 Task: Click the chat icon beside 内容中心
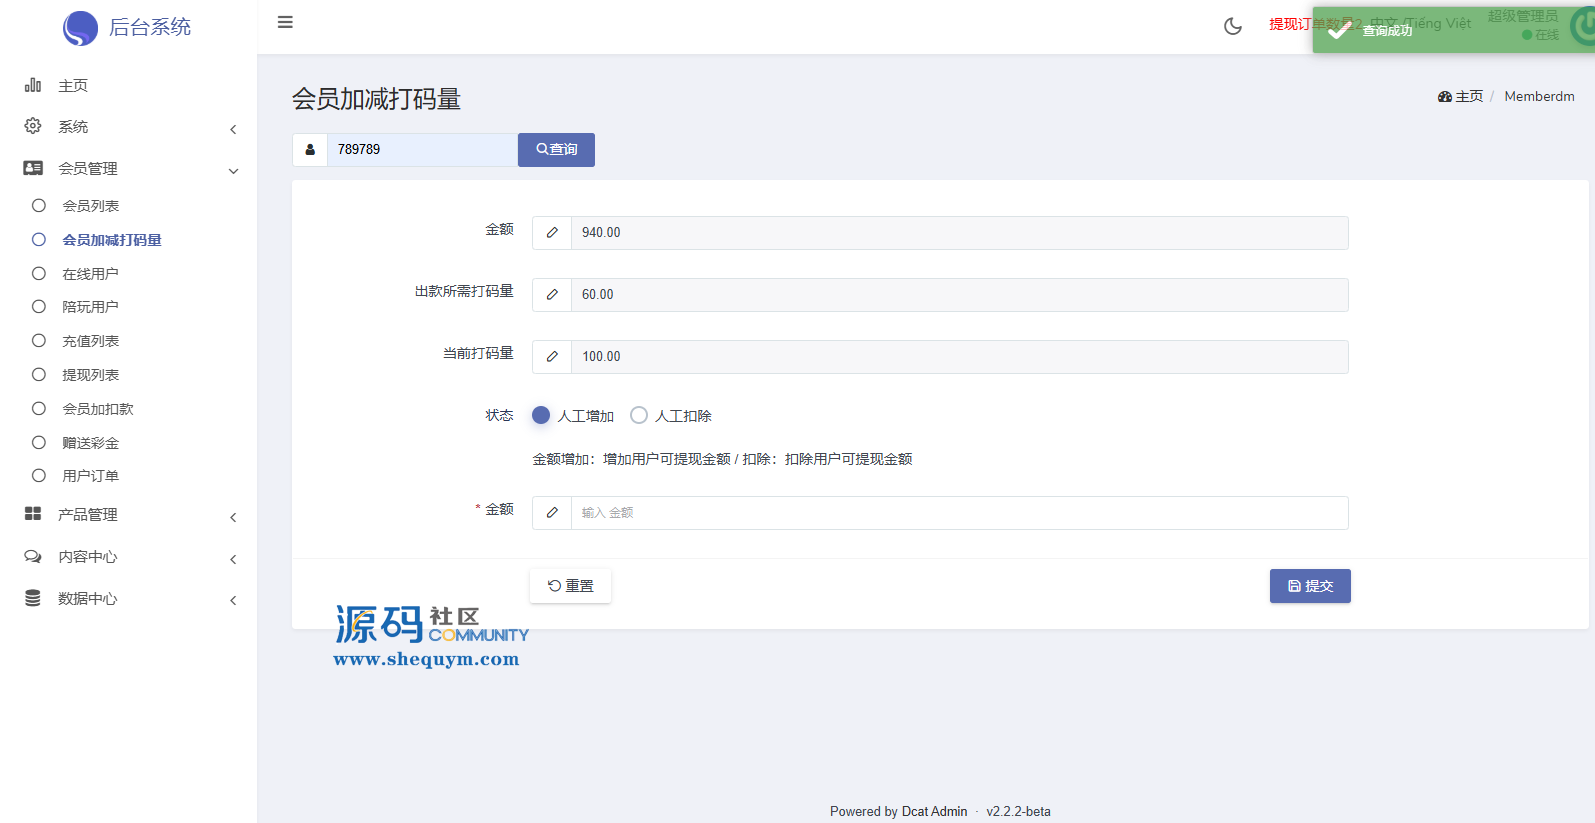(33, 556)
